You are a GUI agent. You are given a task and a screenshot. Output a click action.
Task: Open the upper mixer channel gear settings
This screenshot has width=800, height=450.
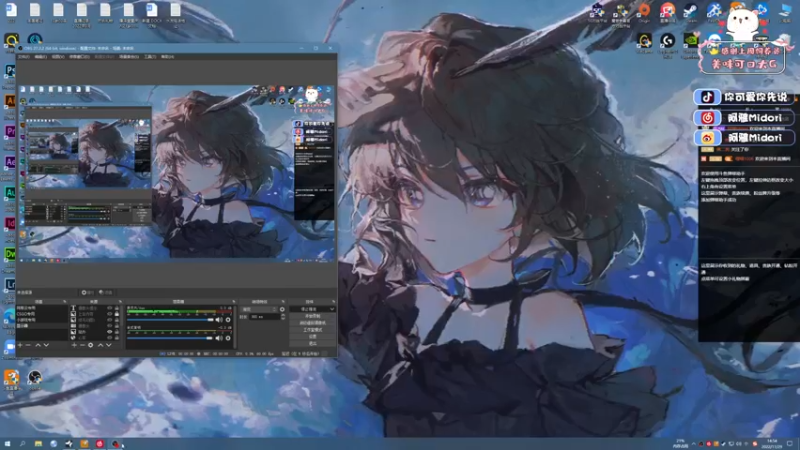(228, 320)
